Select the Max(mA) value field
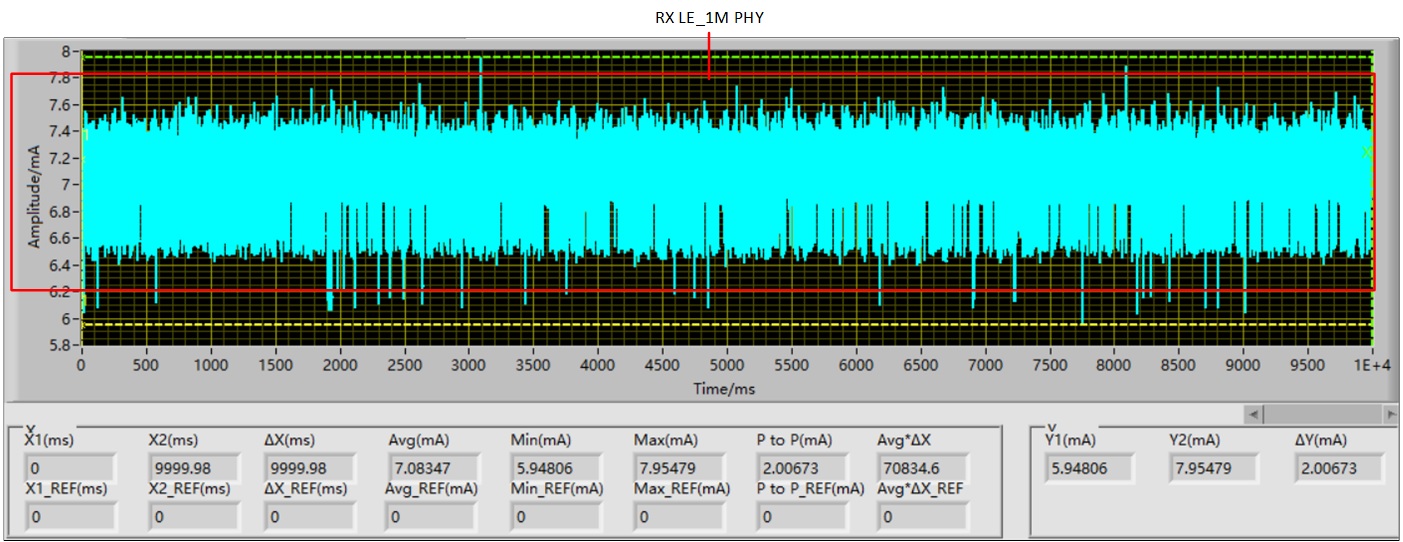 678,468
